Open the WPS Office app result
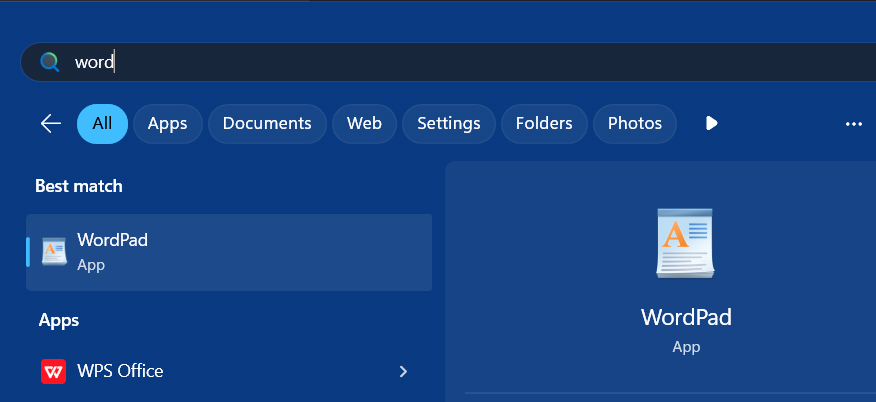 coord(229,371)
